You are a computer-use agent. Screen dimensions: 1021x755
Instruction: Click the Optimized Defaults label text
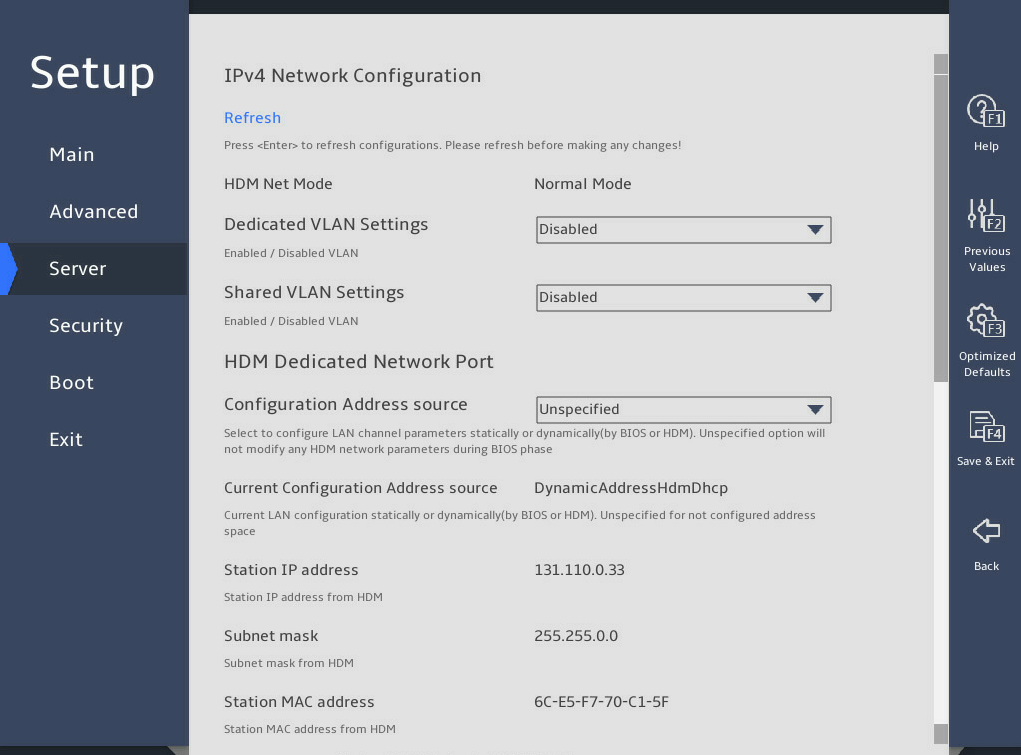(986, 364)
